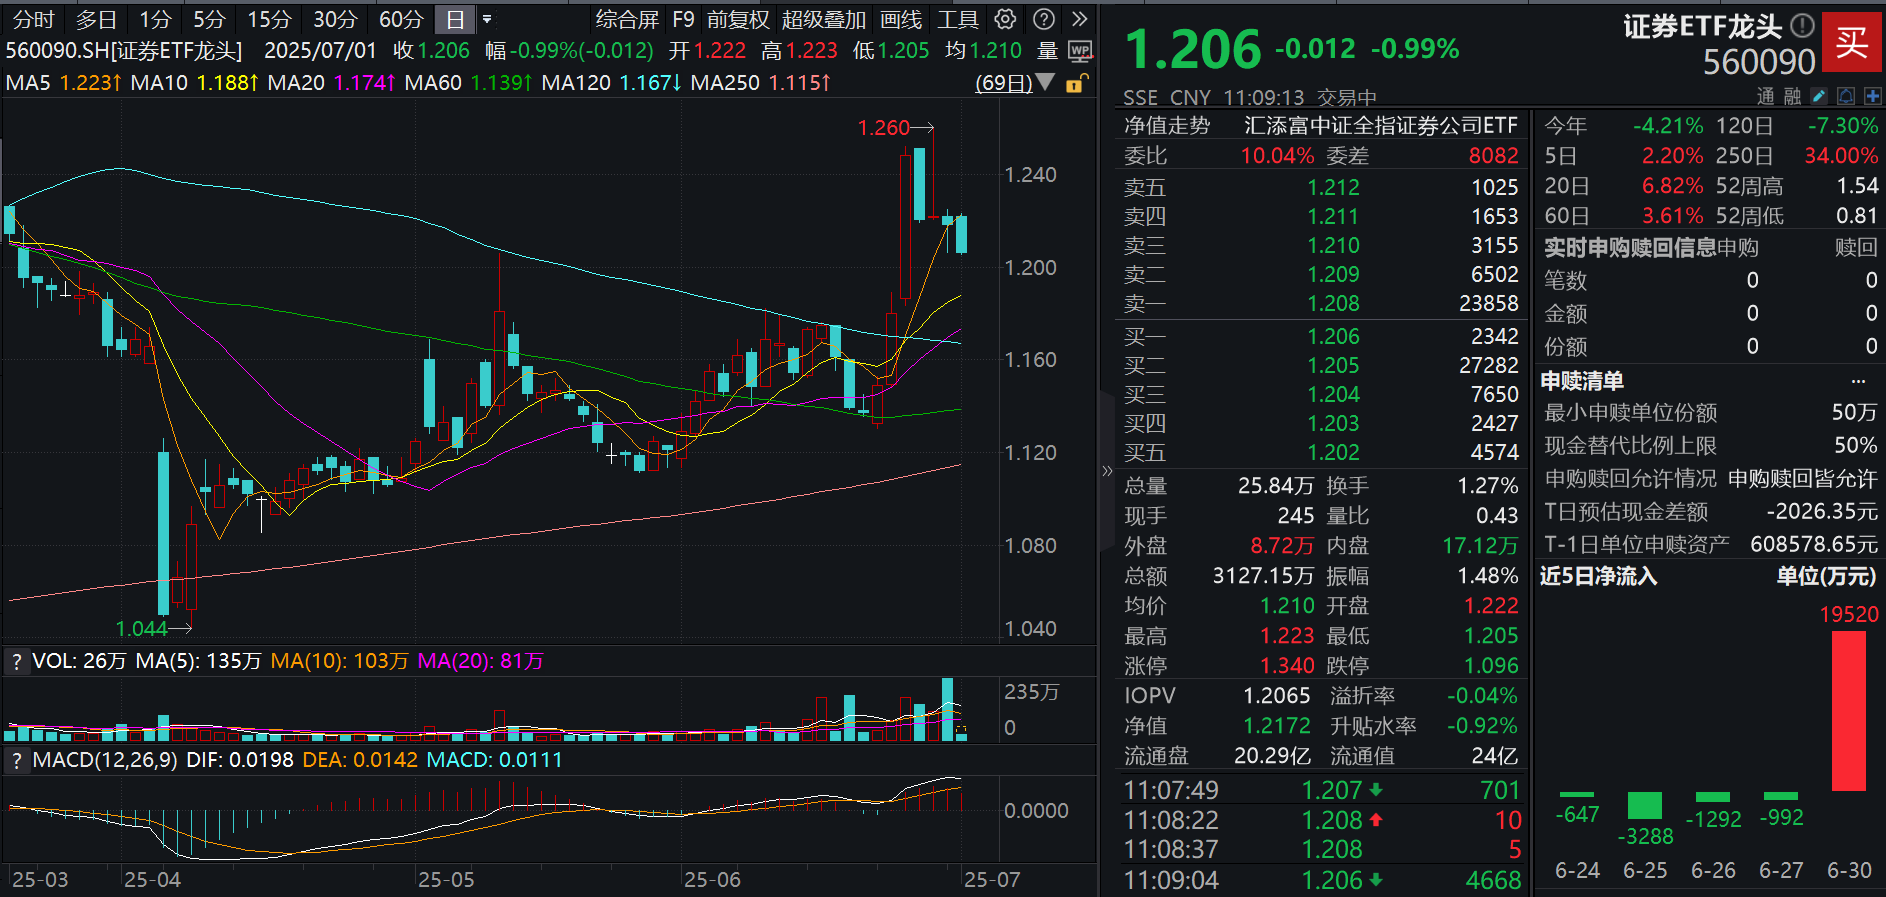
Task: Select the 5分 period tab
Action: tap(209, 19)
